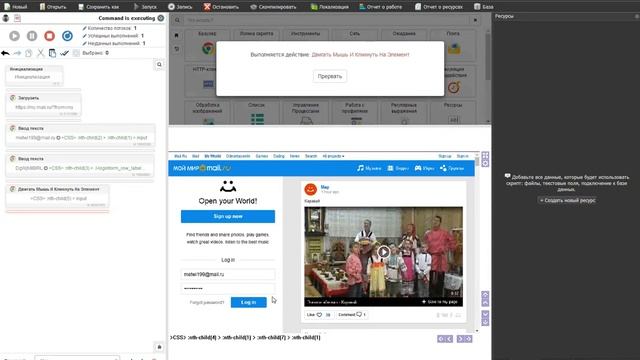Click Остановить with the red X
640x360 pixels.
coord(221,7)
